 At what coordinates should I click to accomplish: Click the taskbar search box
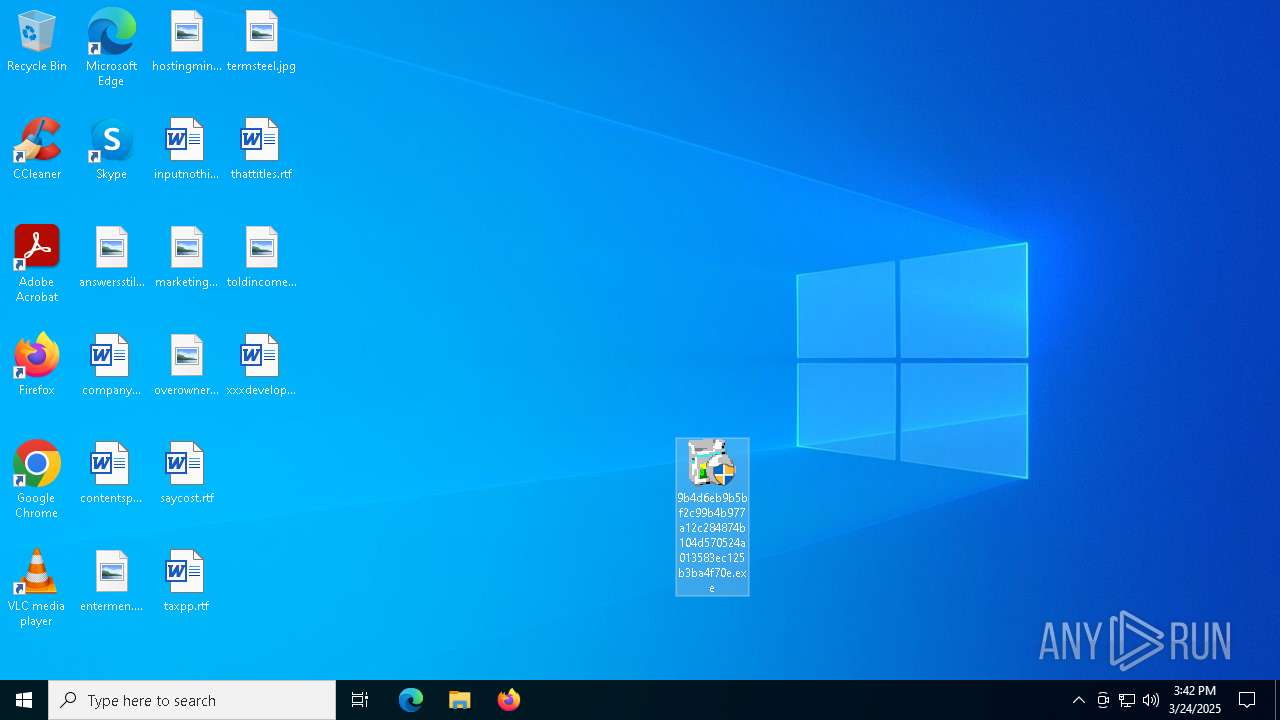tap(192, 700)
